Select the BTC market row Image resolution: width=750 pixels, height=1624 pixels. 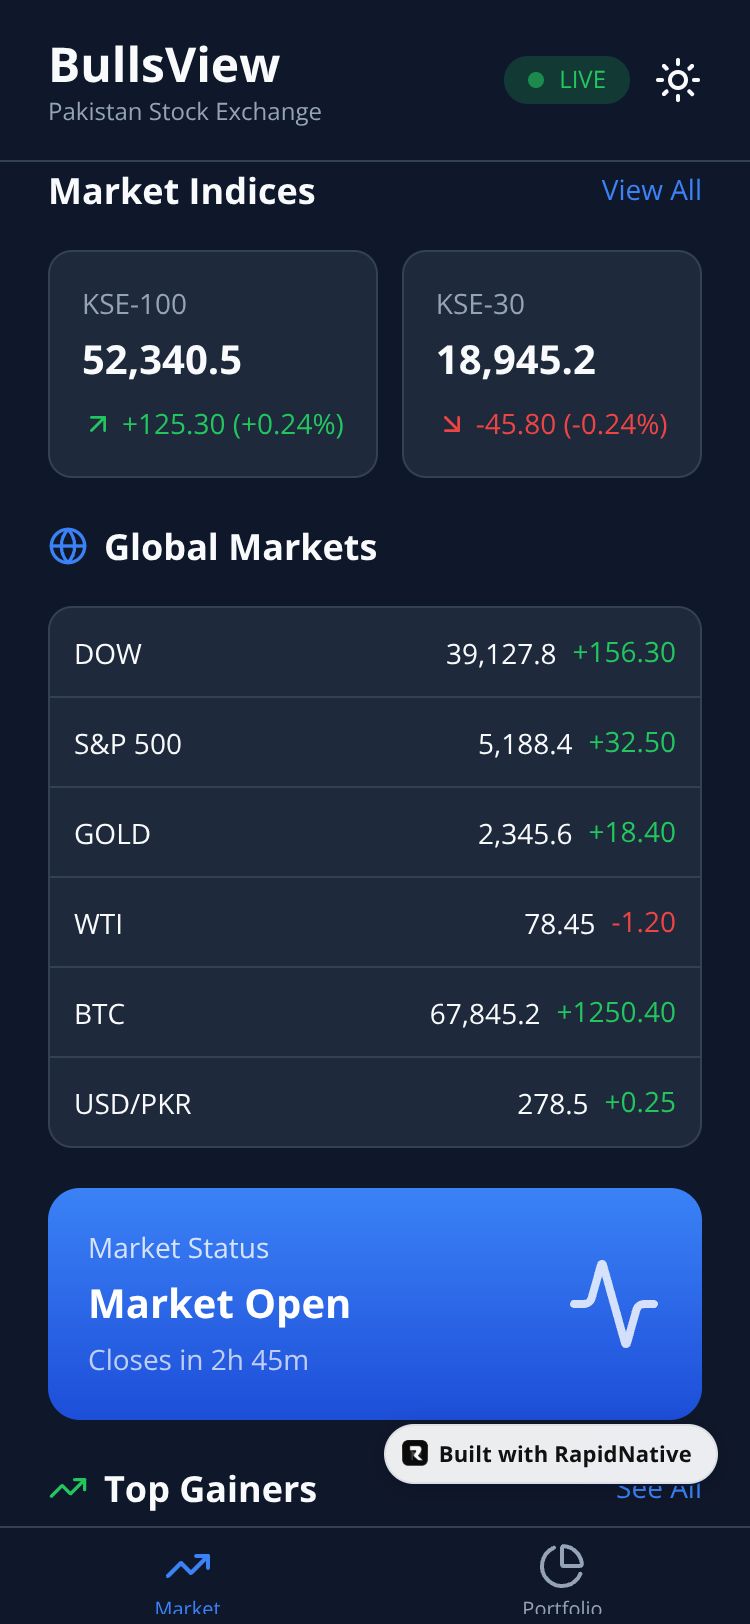coord(375,1013)
